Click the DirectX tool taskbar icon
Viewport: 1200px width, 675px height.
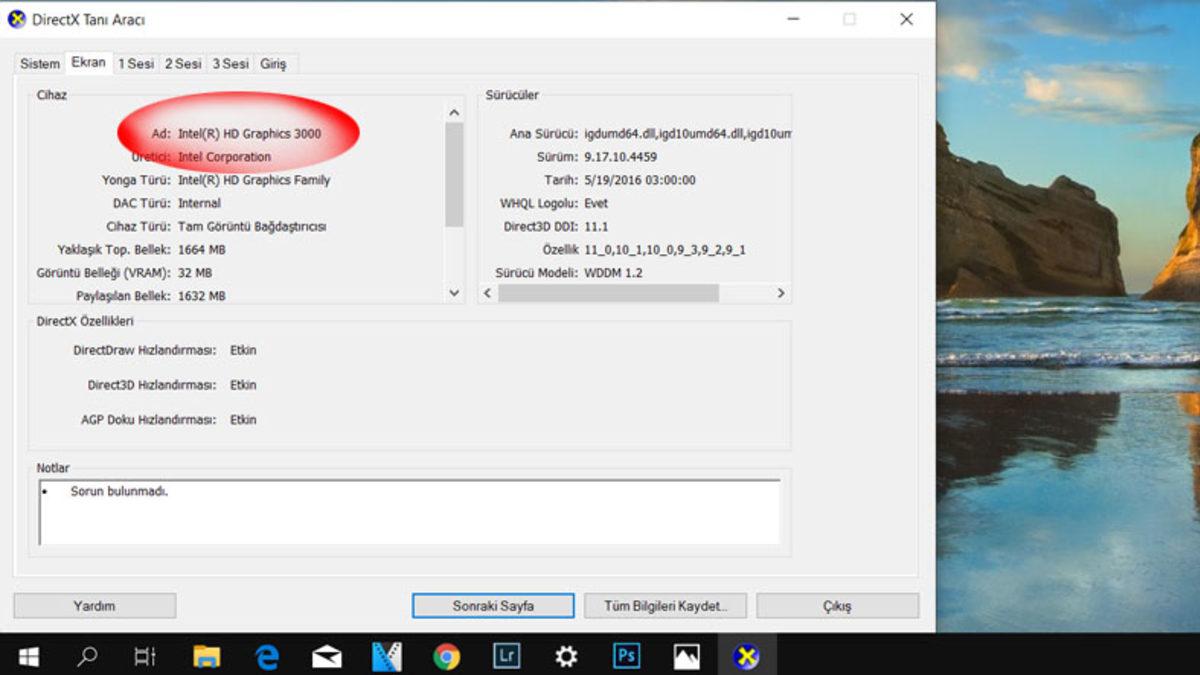pyautogui.click(x=746, y=656)
